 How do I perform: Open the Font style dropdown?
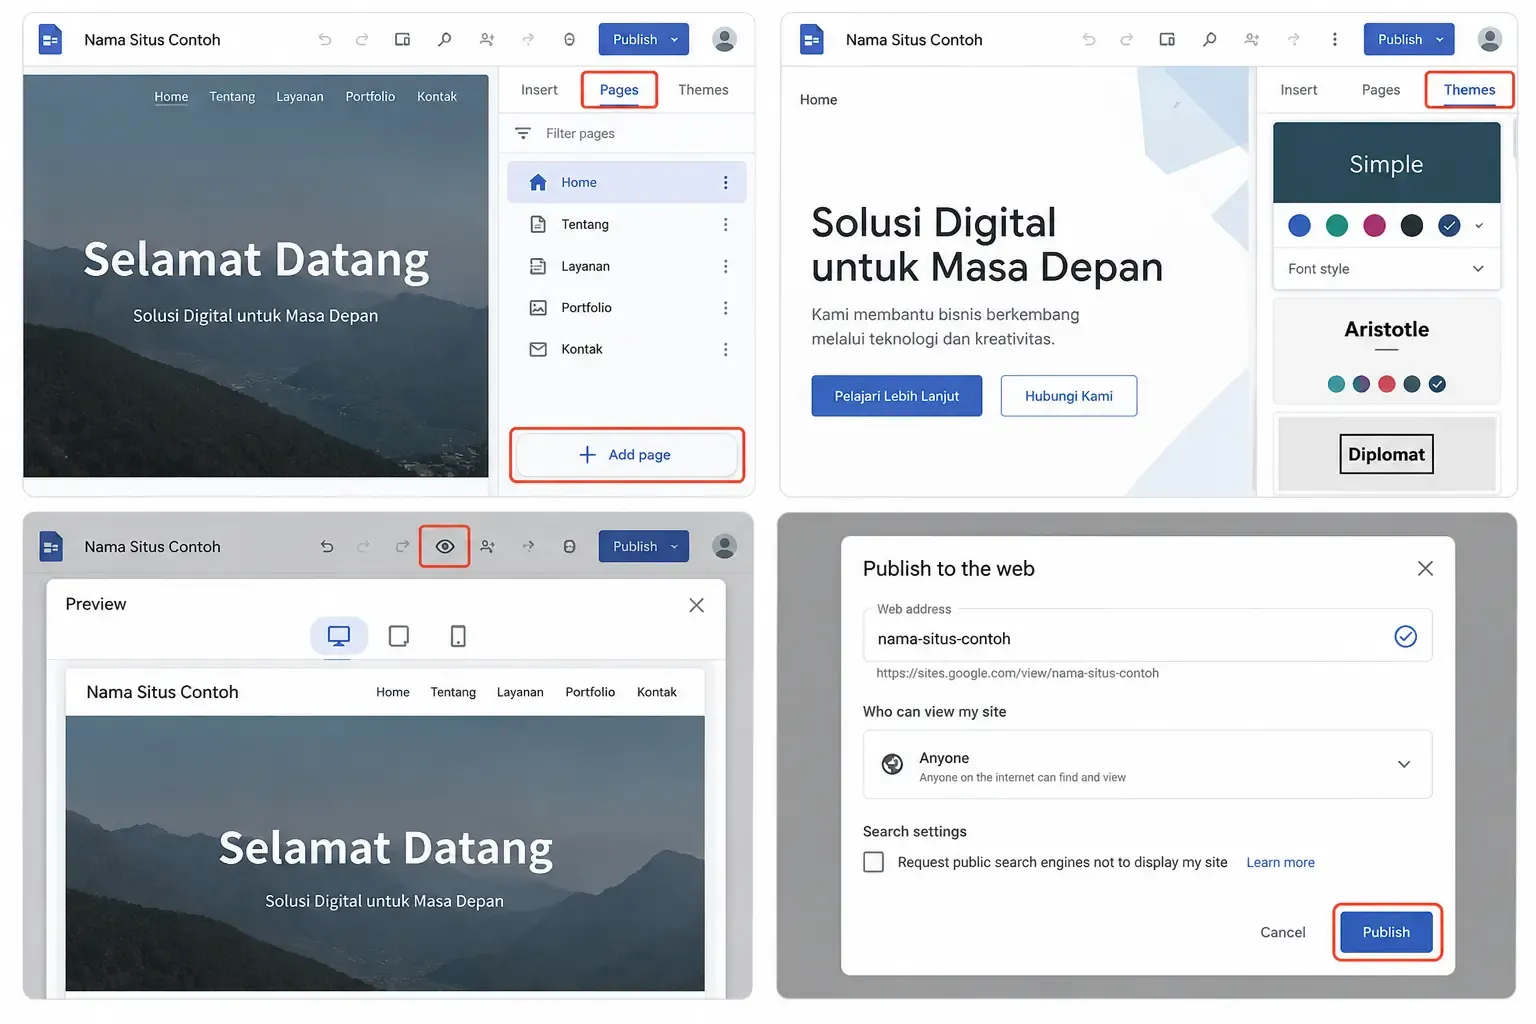point(1386,269)
